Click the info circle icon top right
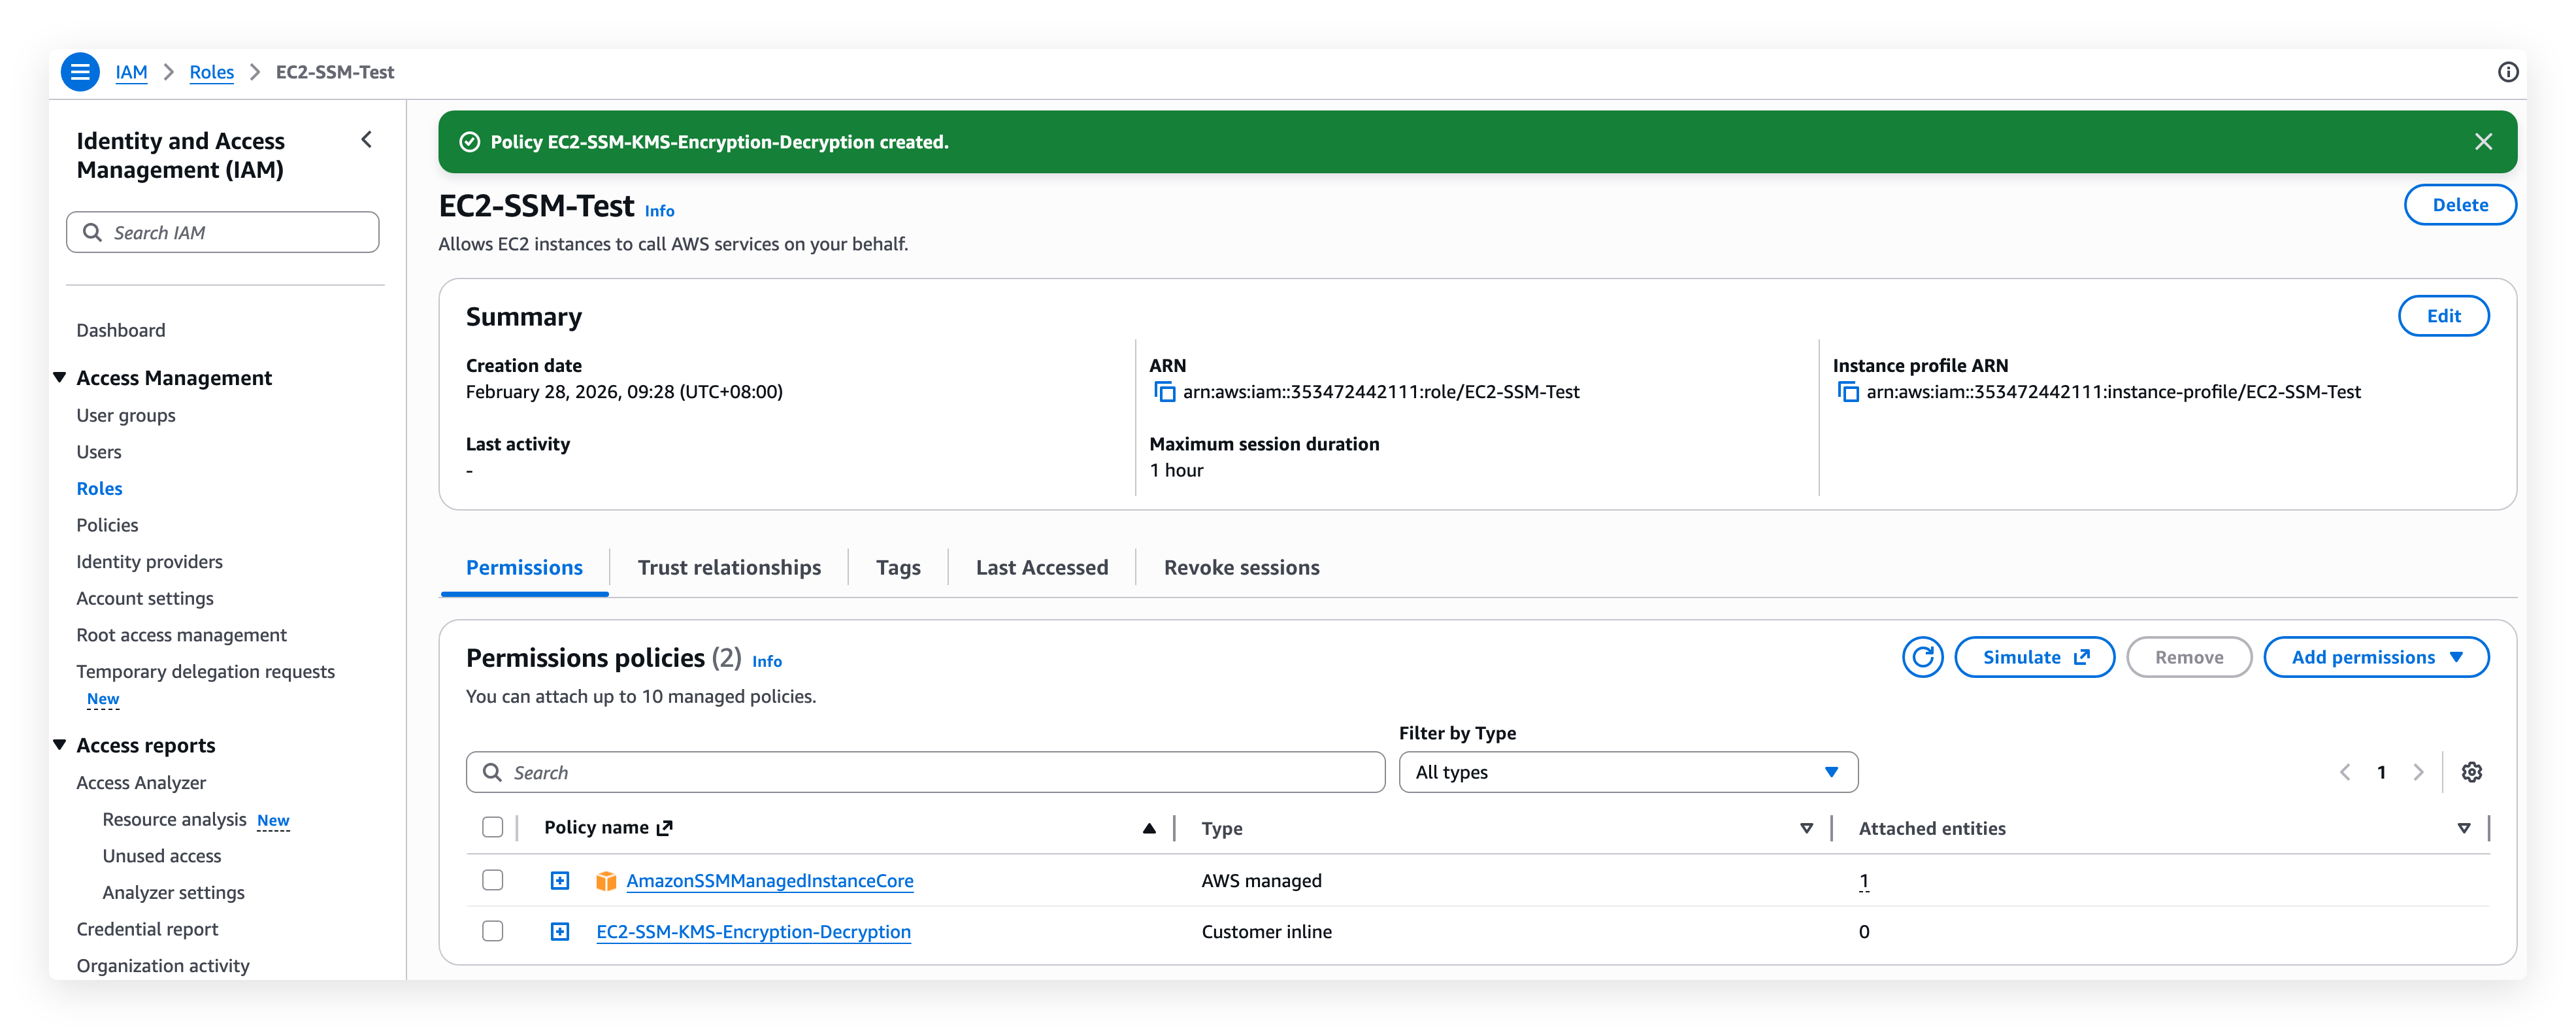 (x=2507, y=72)
